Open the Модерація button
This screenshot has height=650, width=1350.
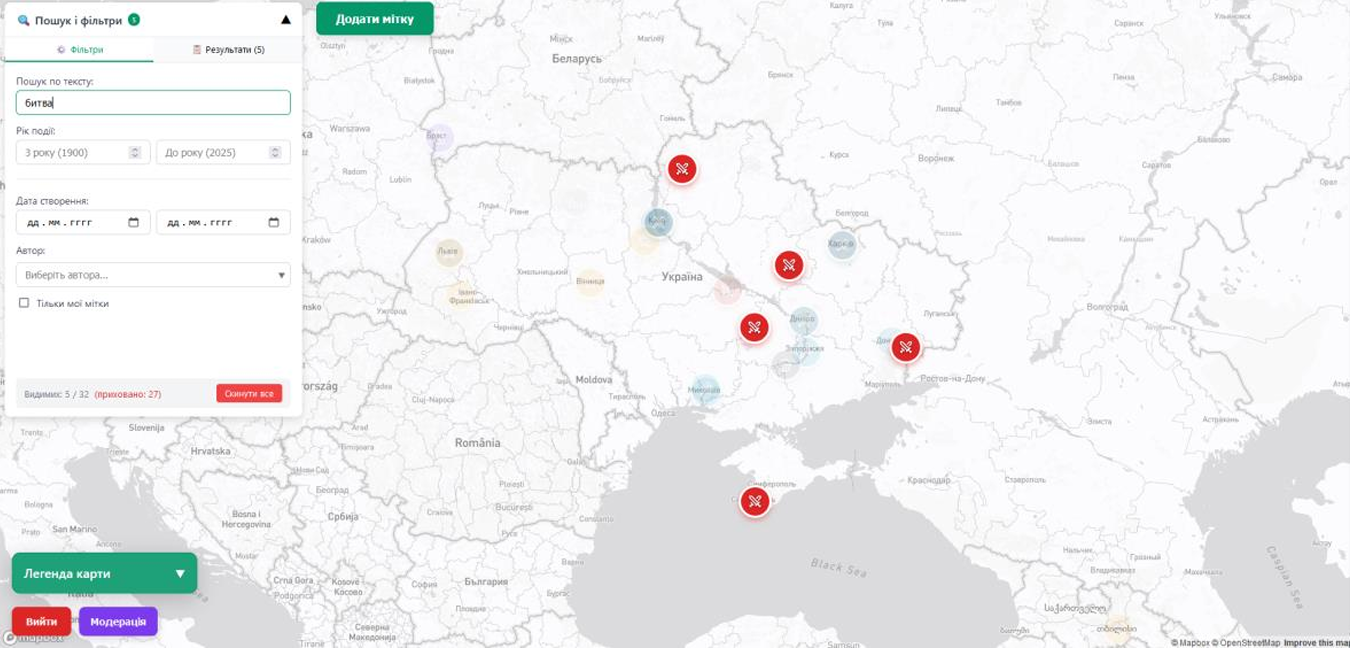(x=118, y=621)
